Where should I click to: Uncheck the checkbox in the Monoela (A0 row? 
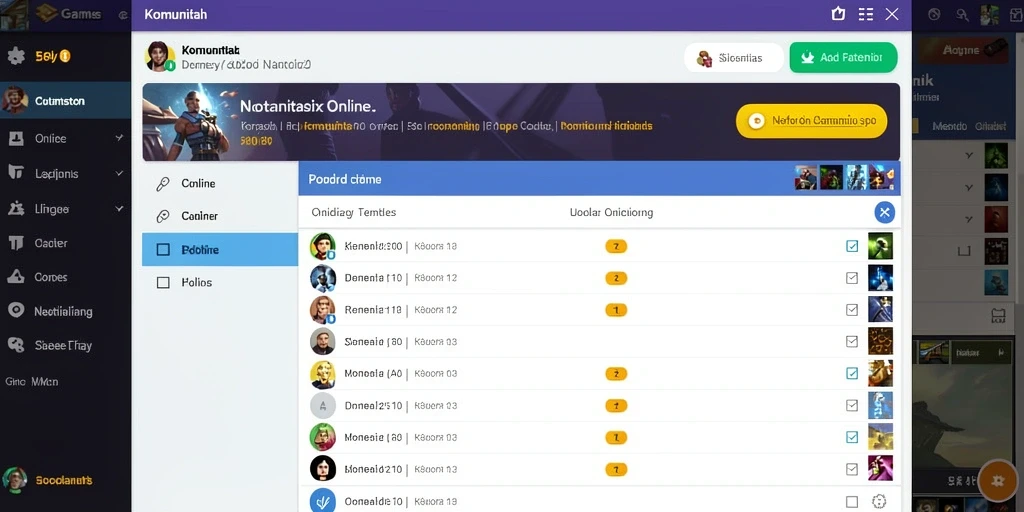coord(852,374)
